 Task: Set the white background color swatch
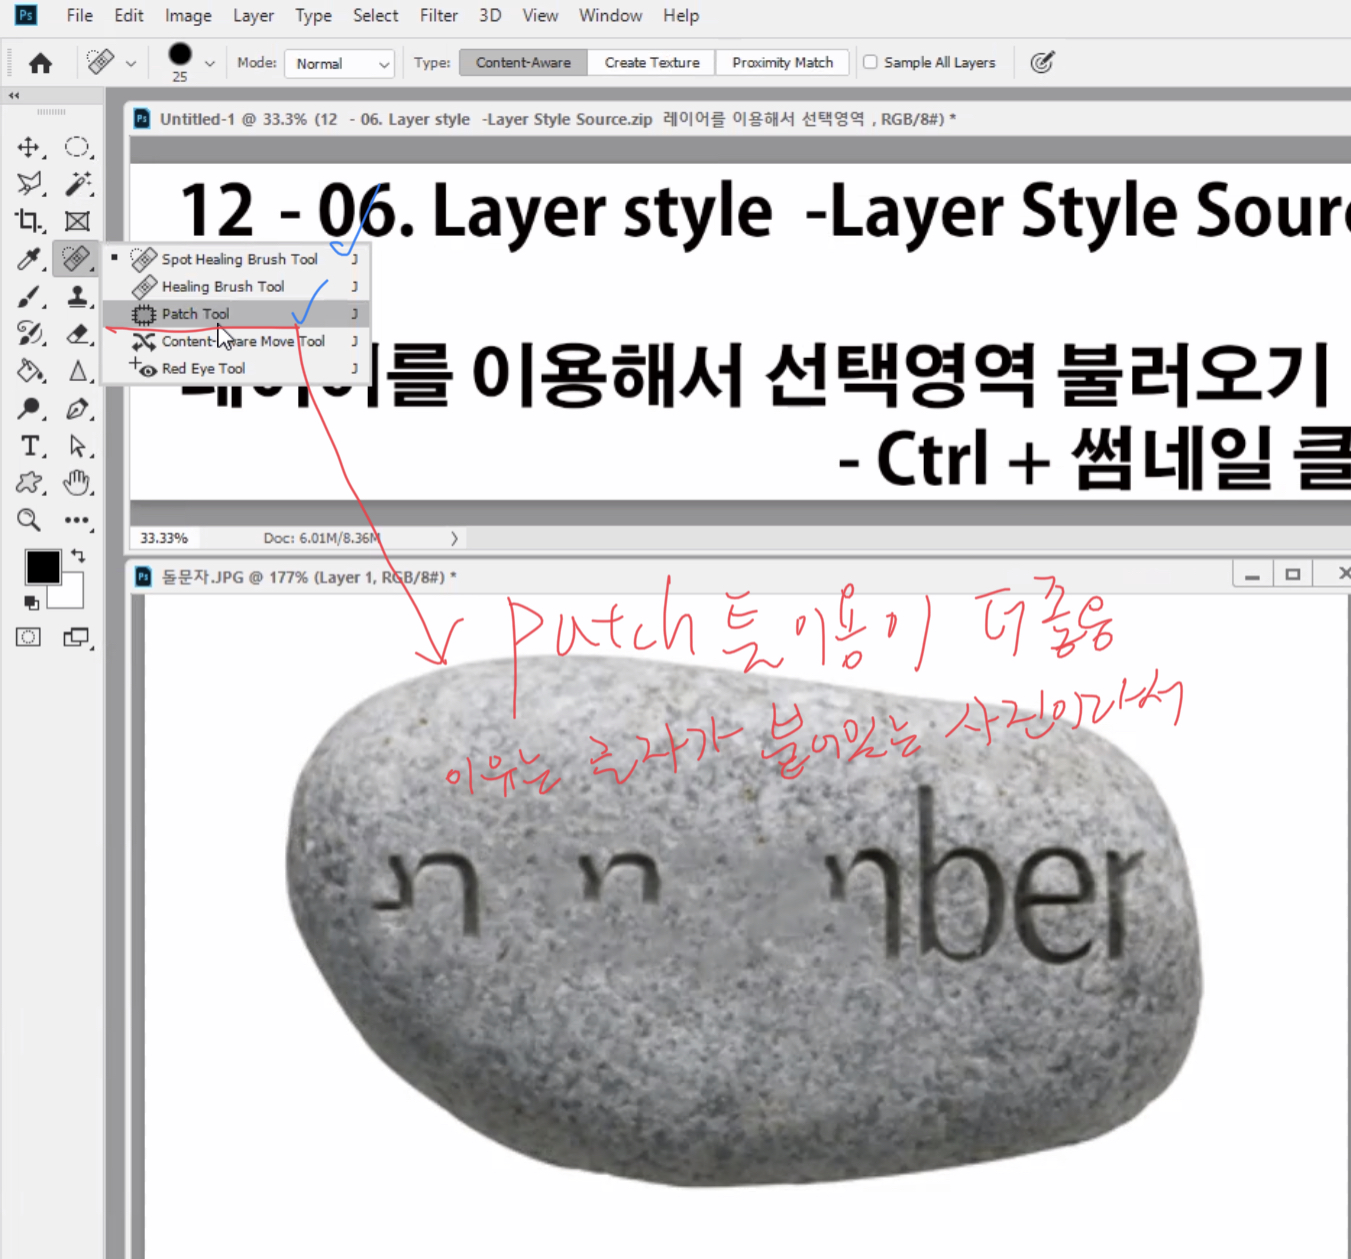[72, 597]
